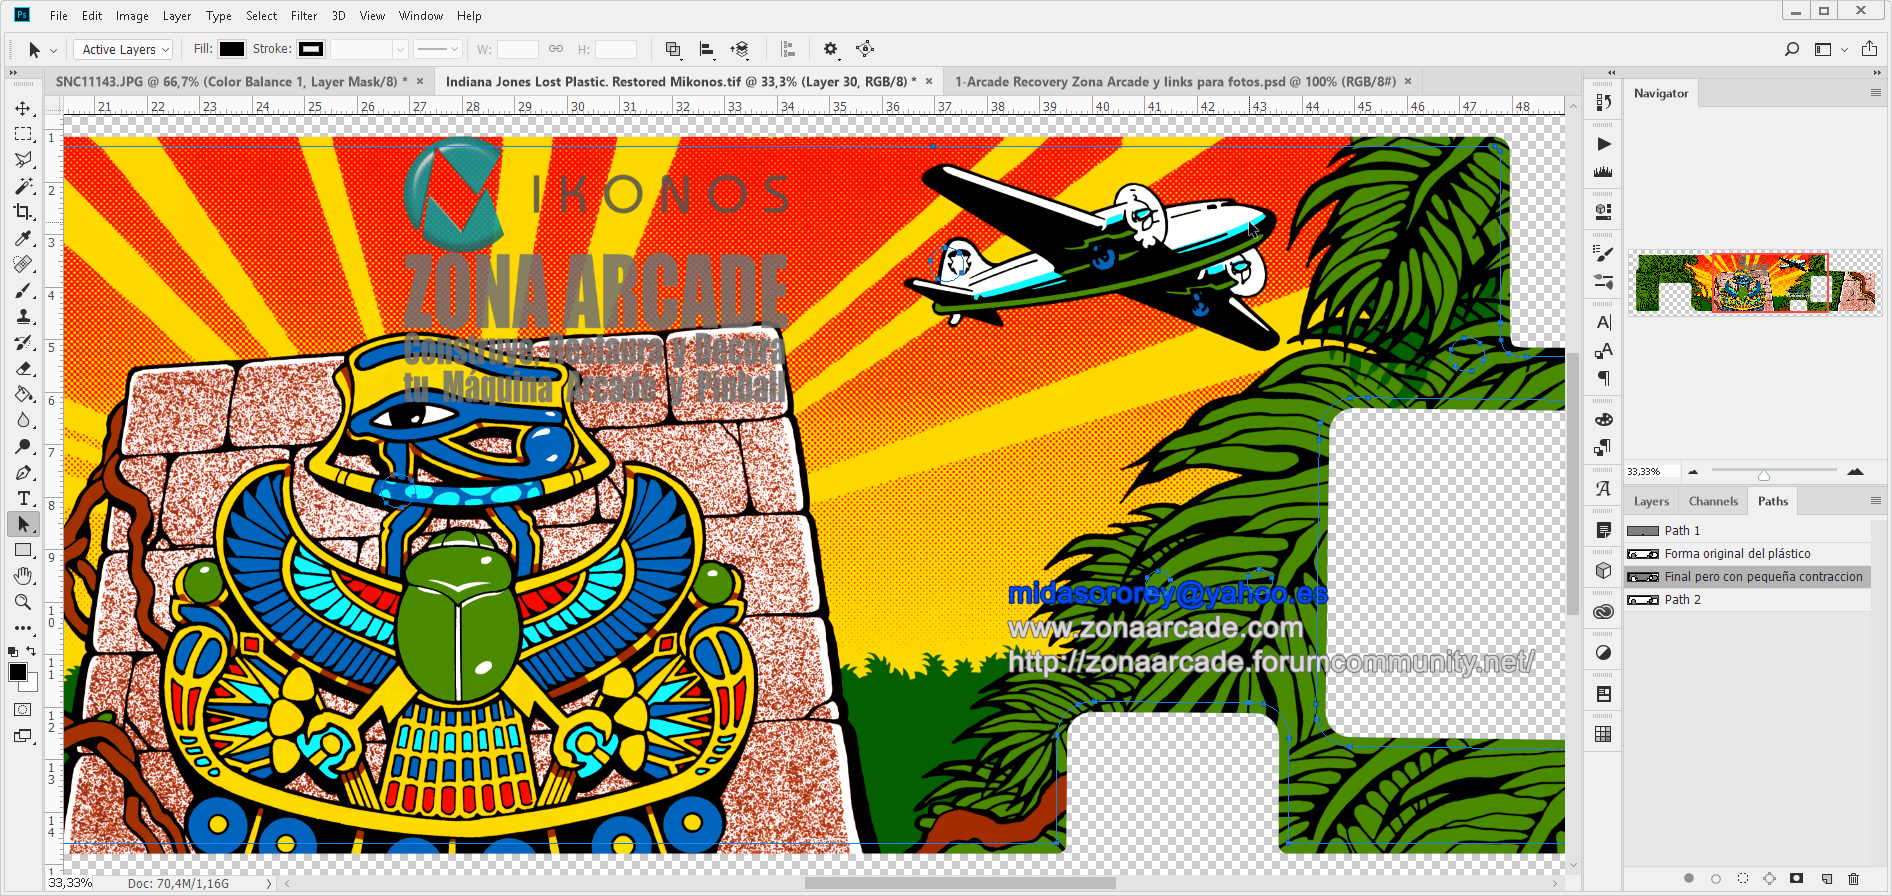
Task: Click Path operations icon in options bar
Action: (x=673, y=49)
